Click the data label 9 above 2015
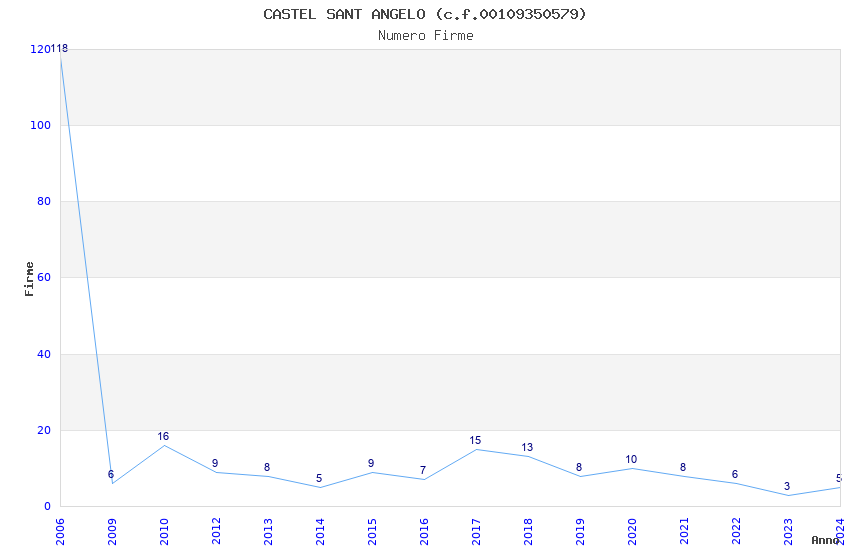 click(x=371, y=463)
